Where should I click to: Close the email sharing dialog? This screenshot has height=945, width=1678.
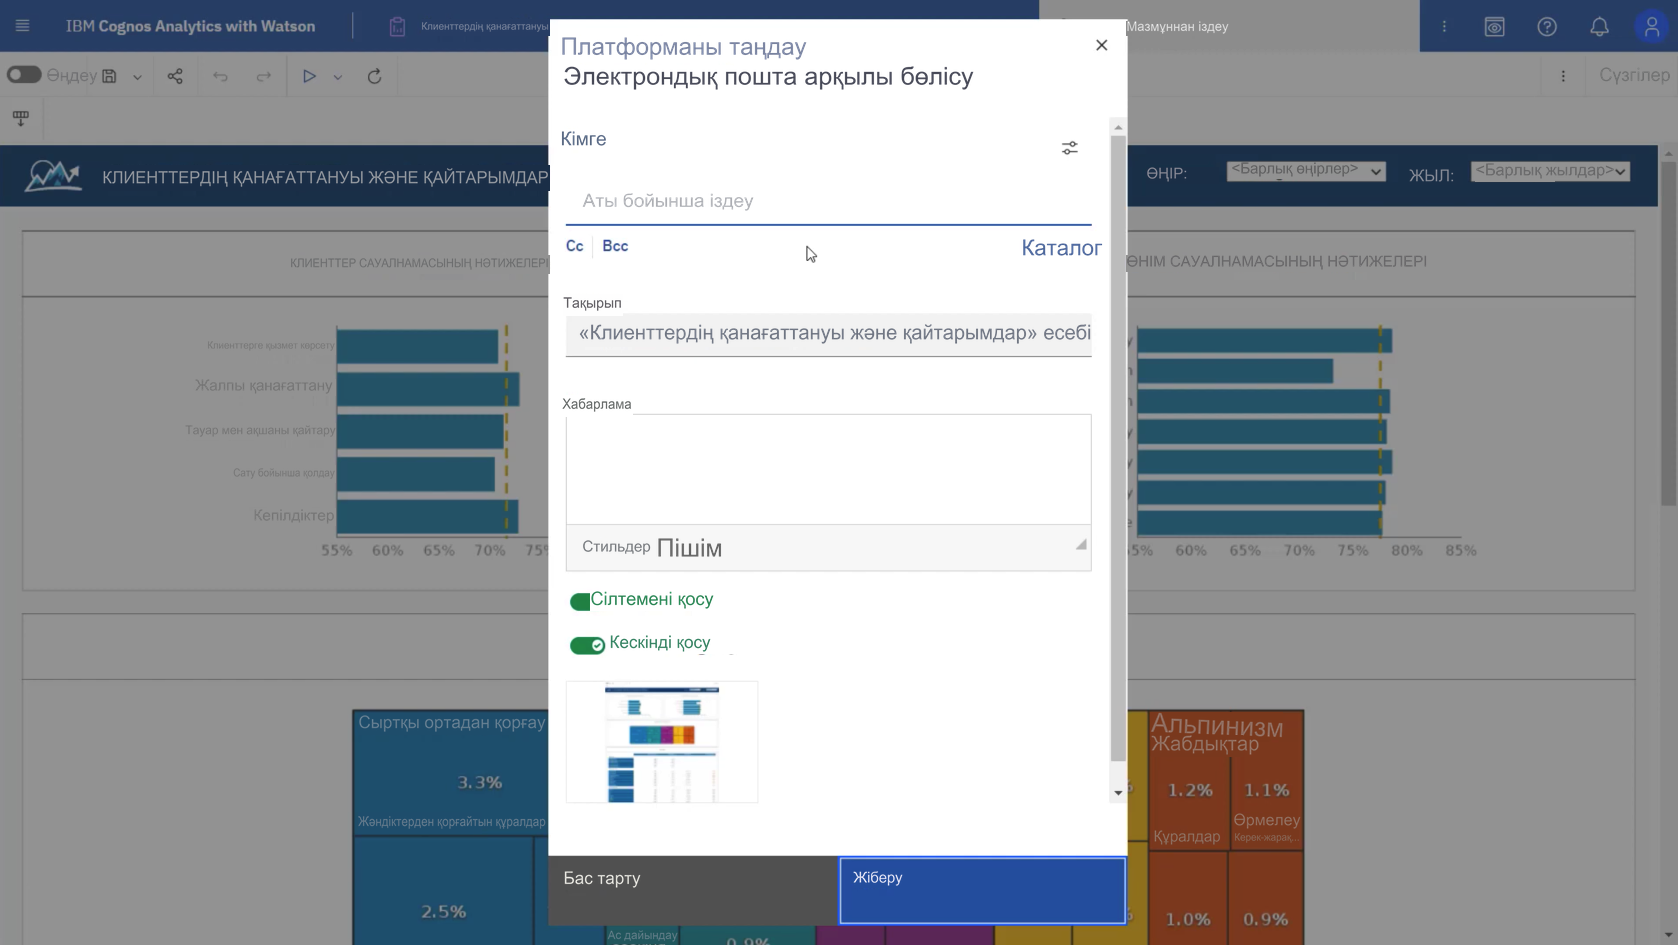pyautogui.click(x=1101, y=45)
